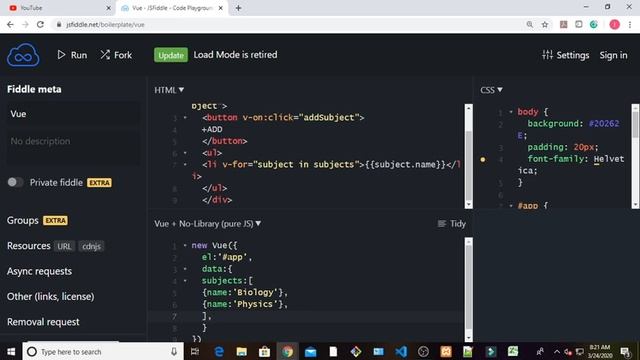Open Task View from the taskbar

point(195,351)
